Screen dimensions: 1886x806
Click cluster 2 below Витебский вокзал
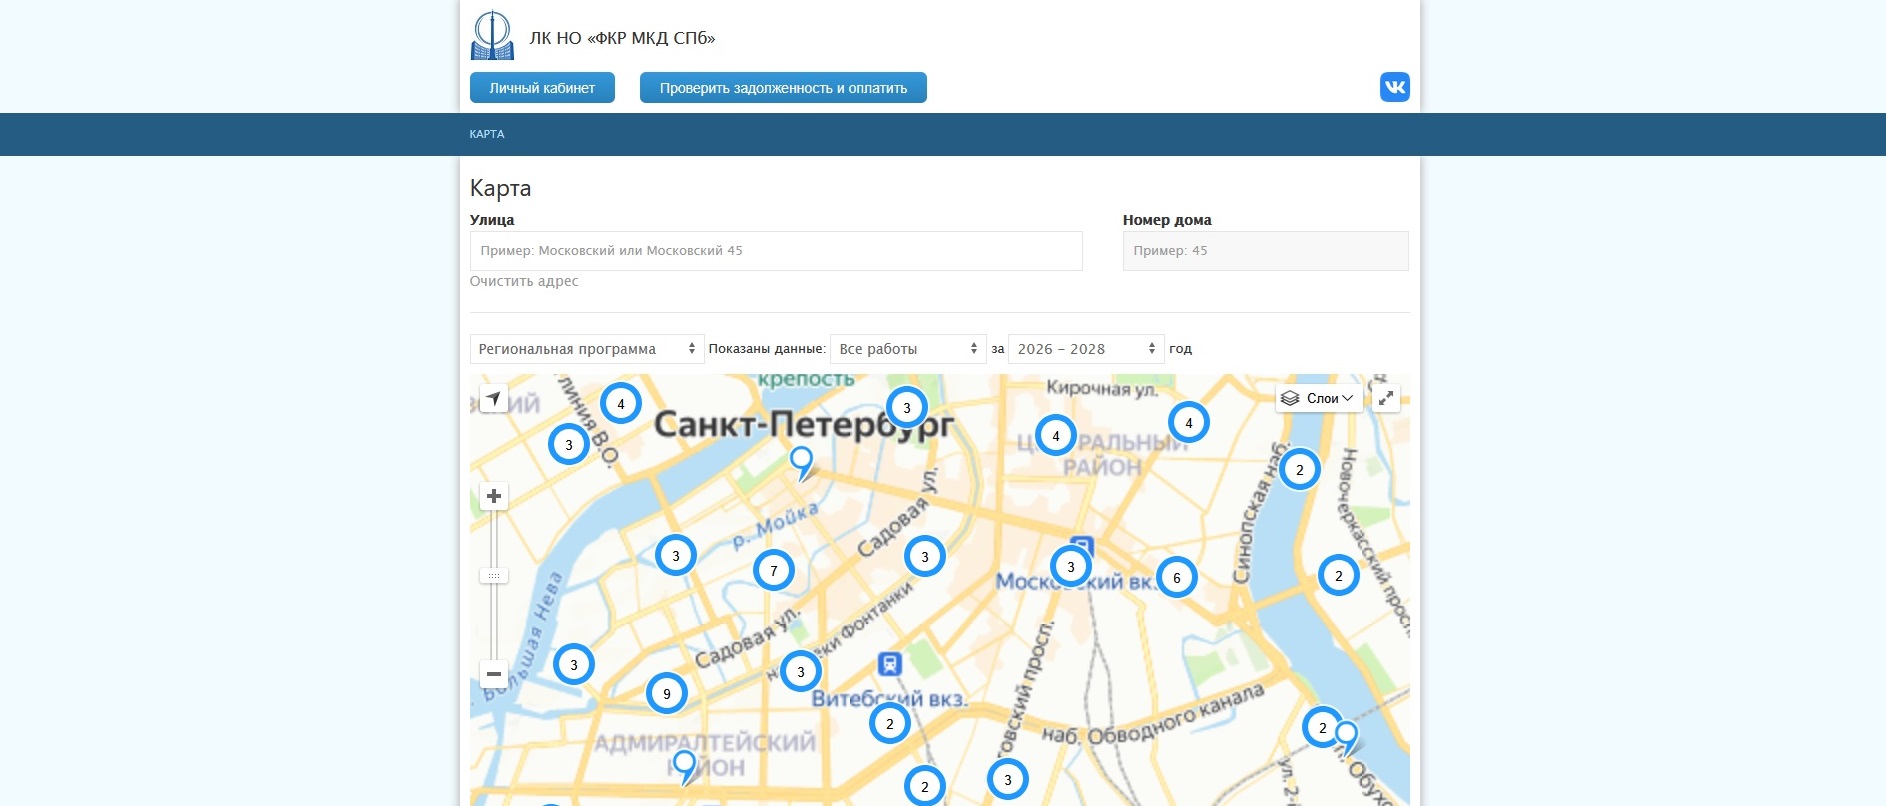[890, 724]
